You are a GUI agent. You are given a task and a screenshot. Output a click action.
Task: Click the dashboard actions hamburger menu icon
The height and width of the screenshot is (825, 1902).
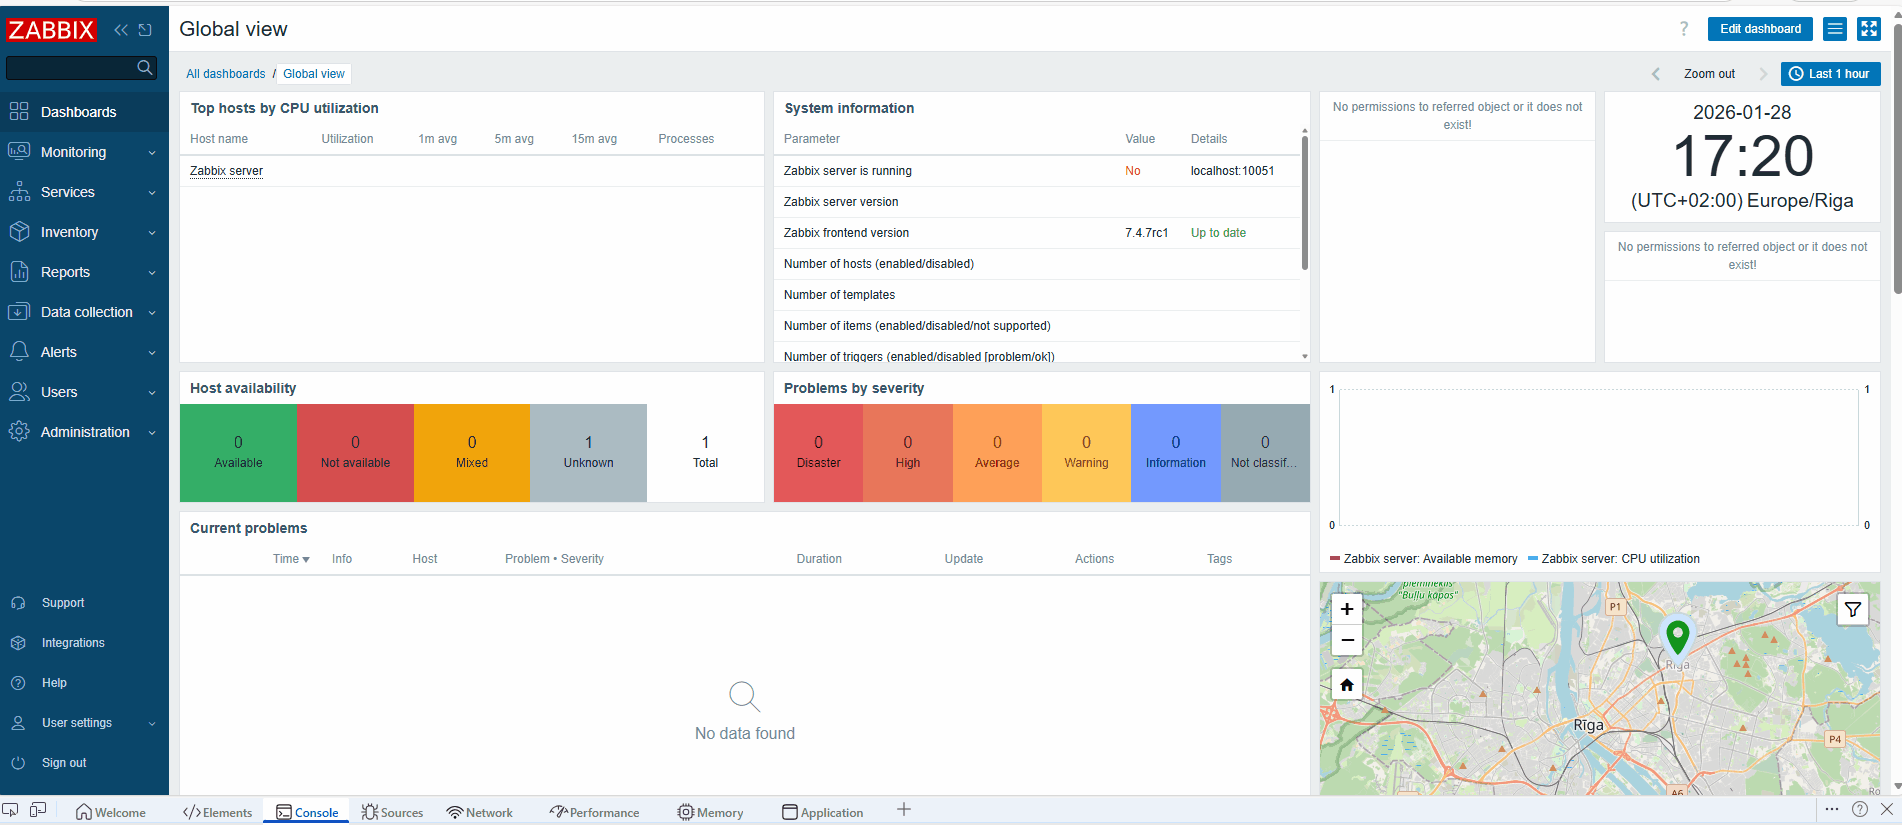1835,29
